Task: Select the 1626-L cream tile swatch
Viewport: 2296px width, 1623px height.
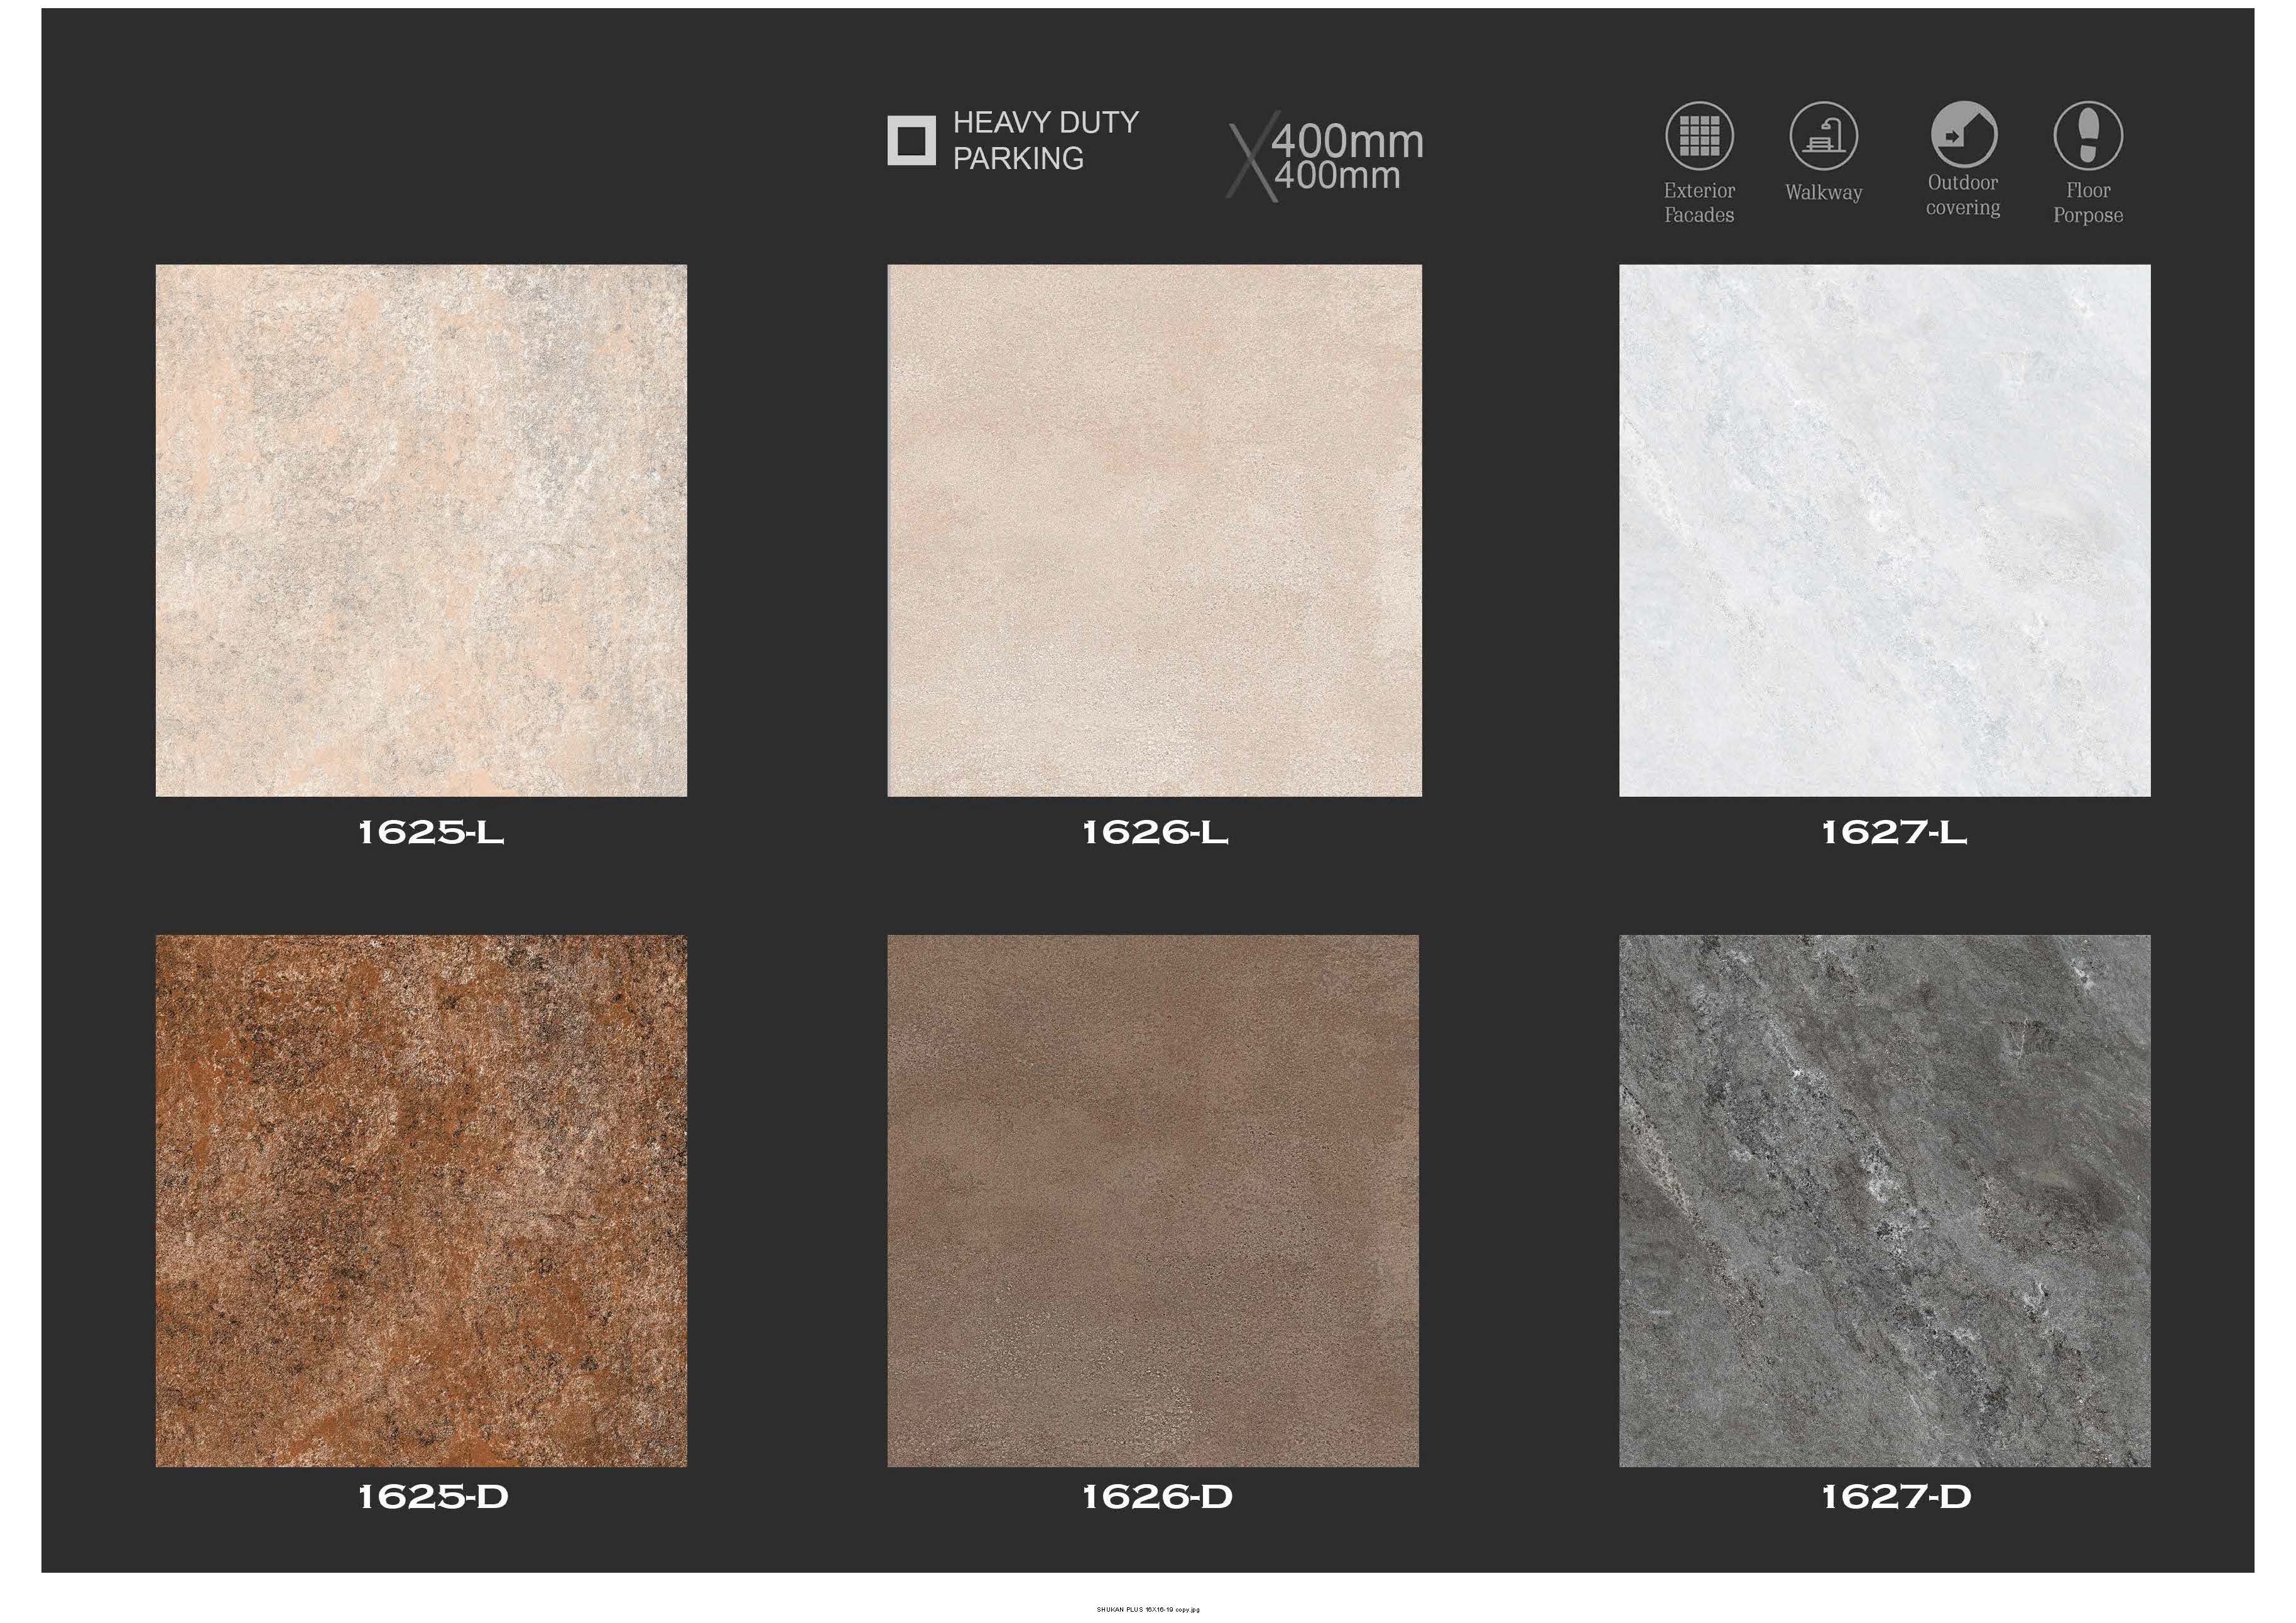Action: point(1154,531)
